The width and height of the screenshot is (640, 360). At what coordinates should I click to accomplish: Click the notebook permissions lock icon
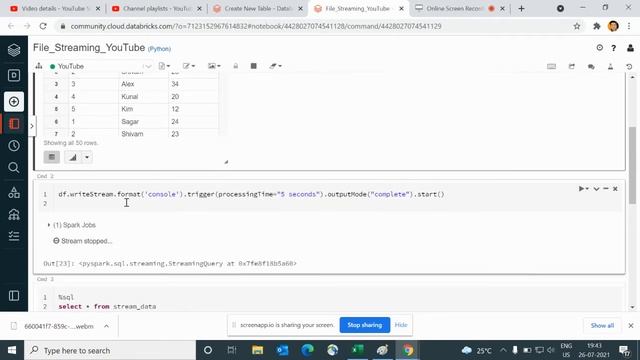click(236, 66)
